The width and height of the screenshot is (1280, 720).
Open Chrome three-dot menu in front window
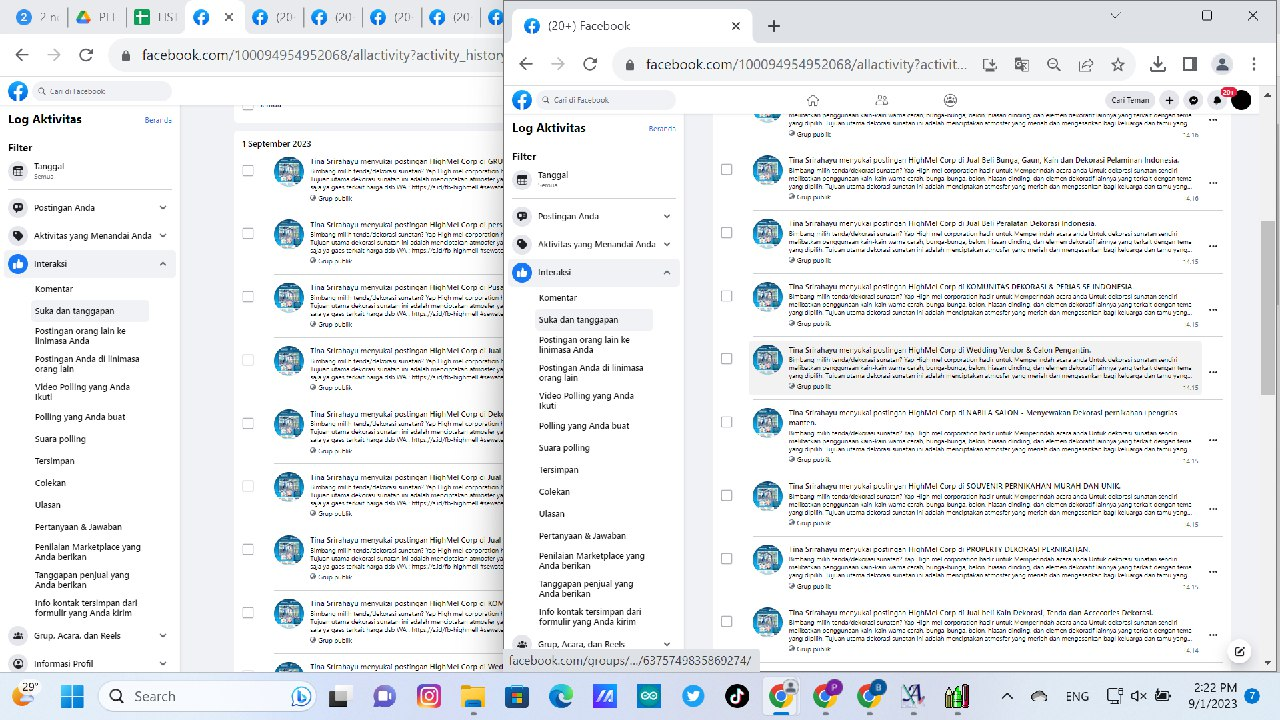[x=1254, y=64]
